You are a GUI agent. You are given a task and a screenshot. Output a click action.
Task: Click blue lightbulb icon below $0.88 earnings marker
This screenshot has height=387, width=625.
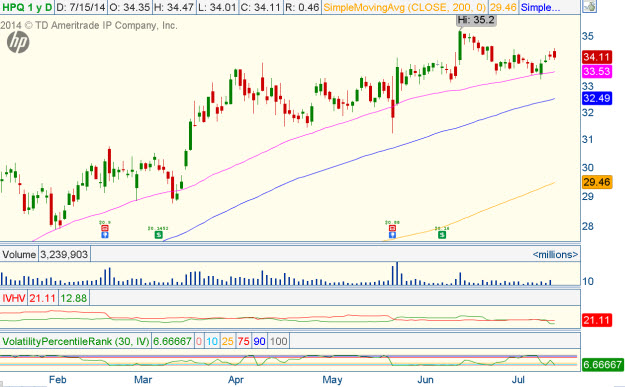[x=392, y=235]
